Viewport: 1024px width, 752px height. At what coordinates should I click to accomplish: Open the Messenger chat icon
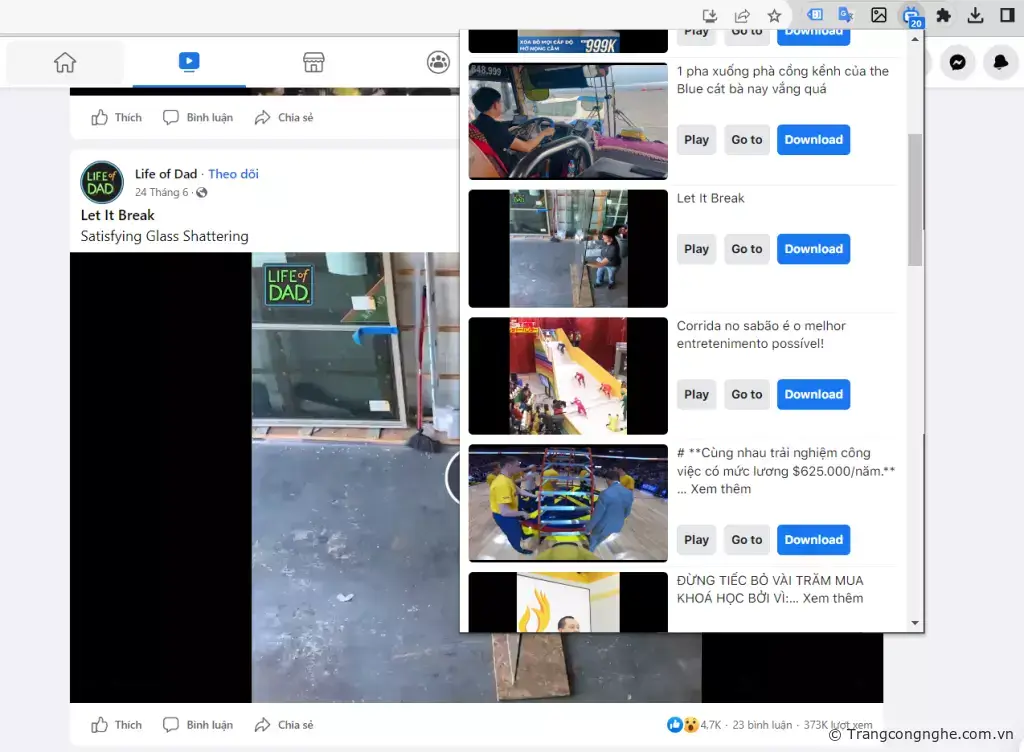coord(957,63)
